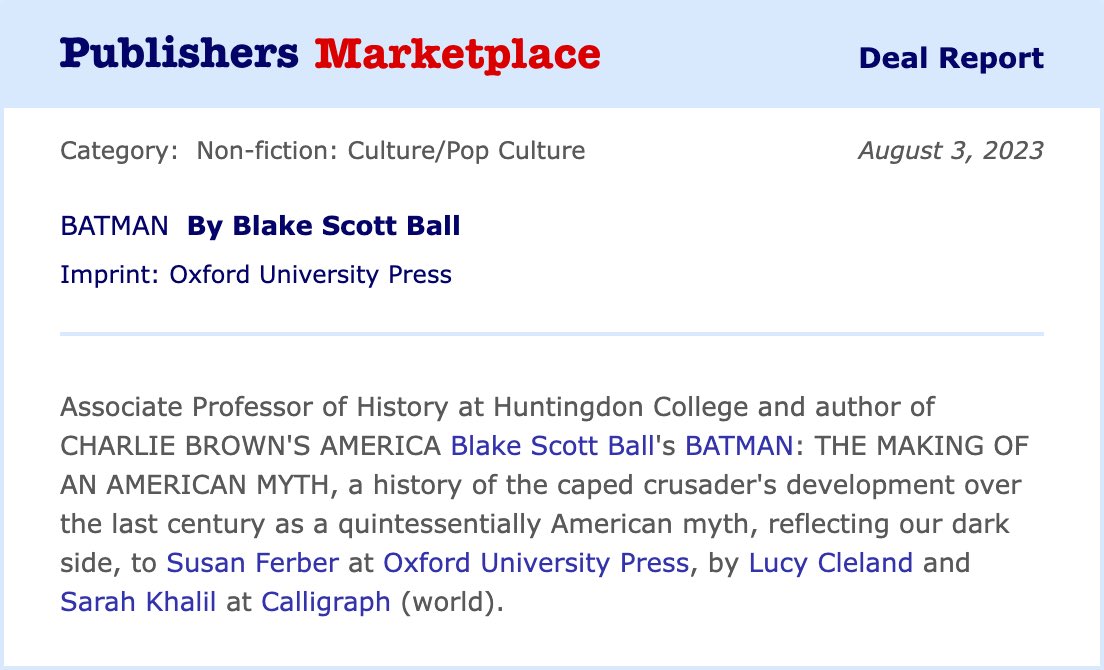Click the Publishers Marketplace logo
Image resolution: width=1104 pixels, height=670 pixels.
point(330,55)
